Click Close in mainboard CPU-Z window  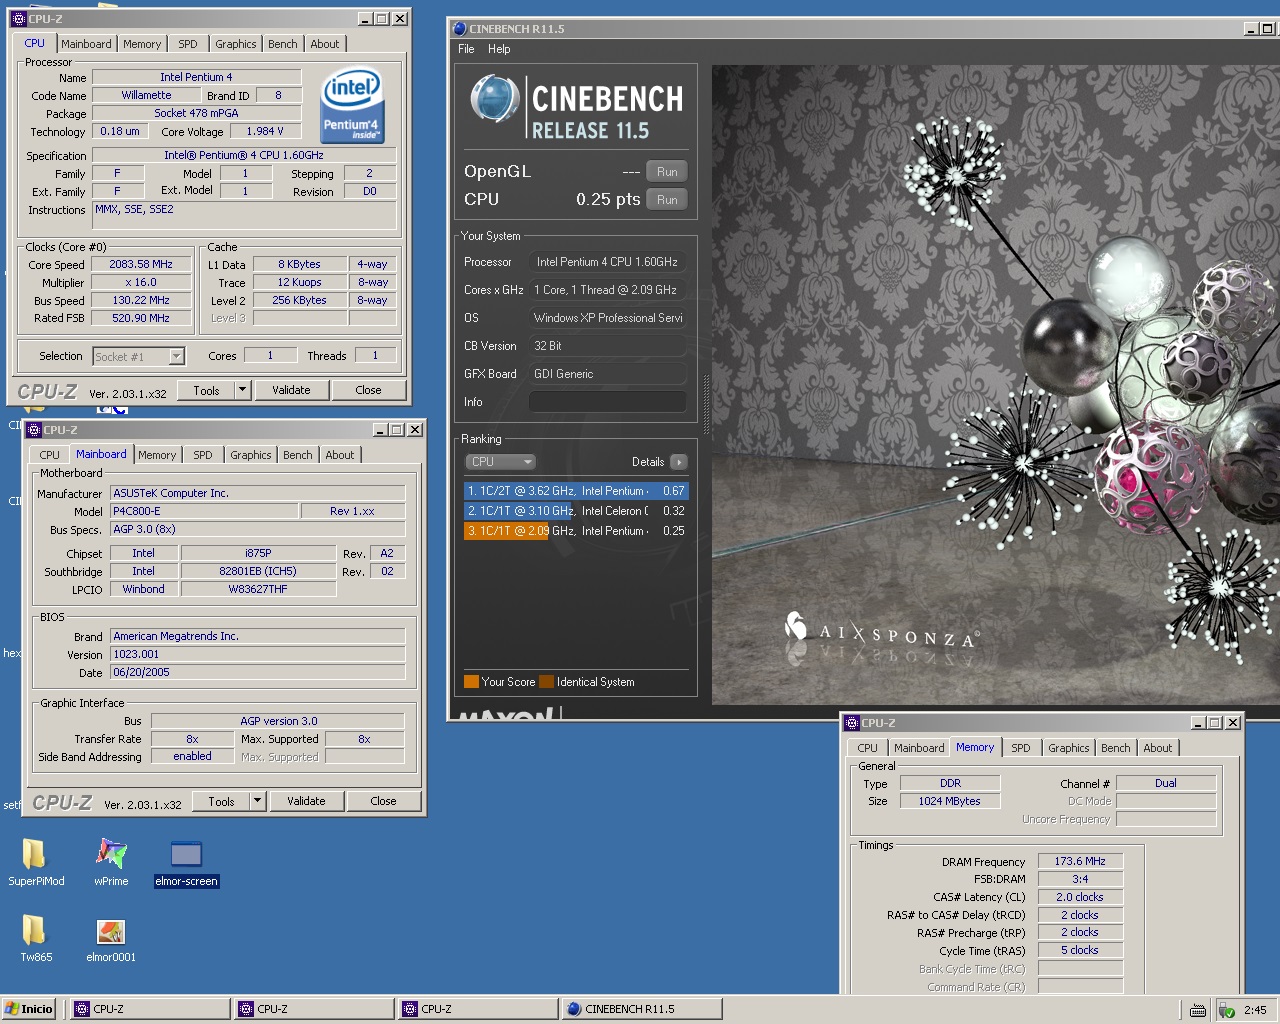click(383, 801)
